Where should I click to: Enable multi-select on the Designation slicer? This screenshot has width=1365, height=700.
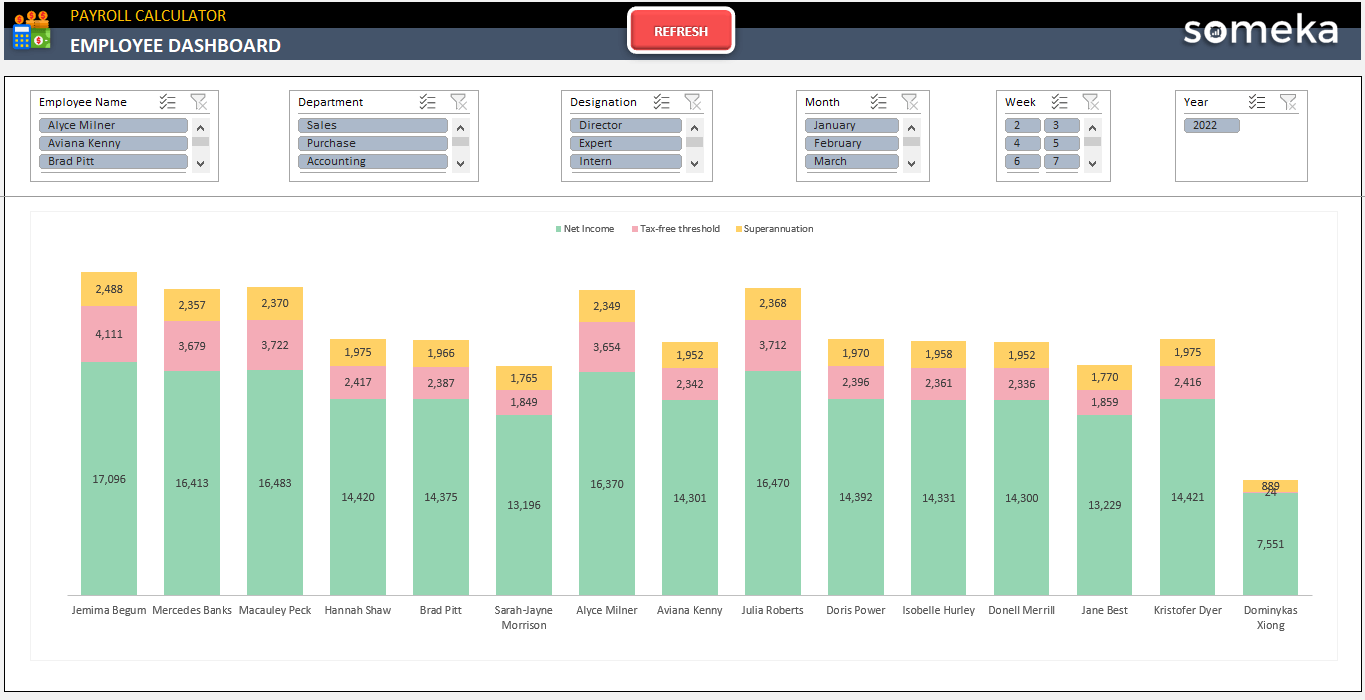[x=660, y=101]
